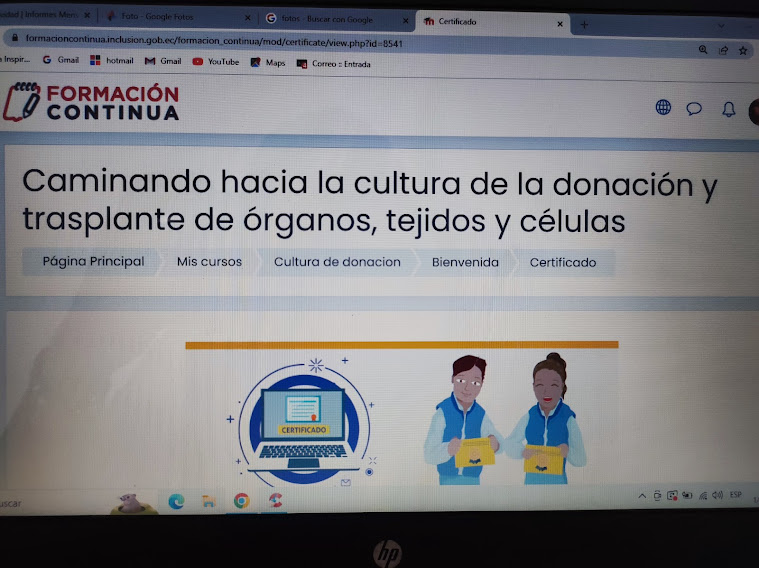Open the YouTube bookmark
This screenshot has height=568, width=759.
click(215, 62)
